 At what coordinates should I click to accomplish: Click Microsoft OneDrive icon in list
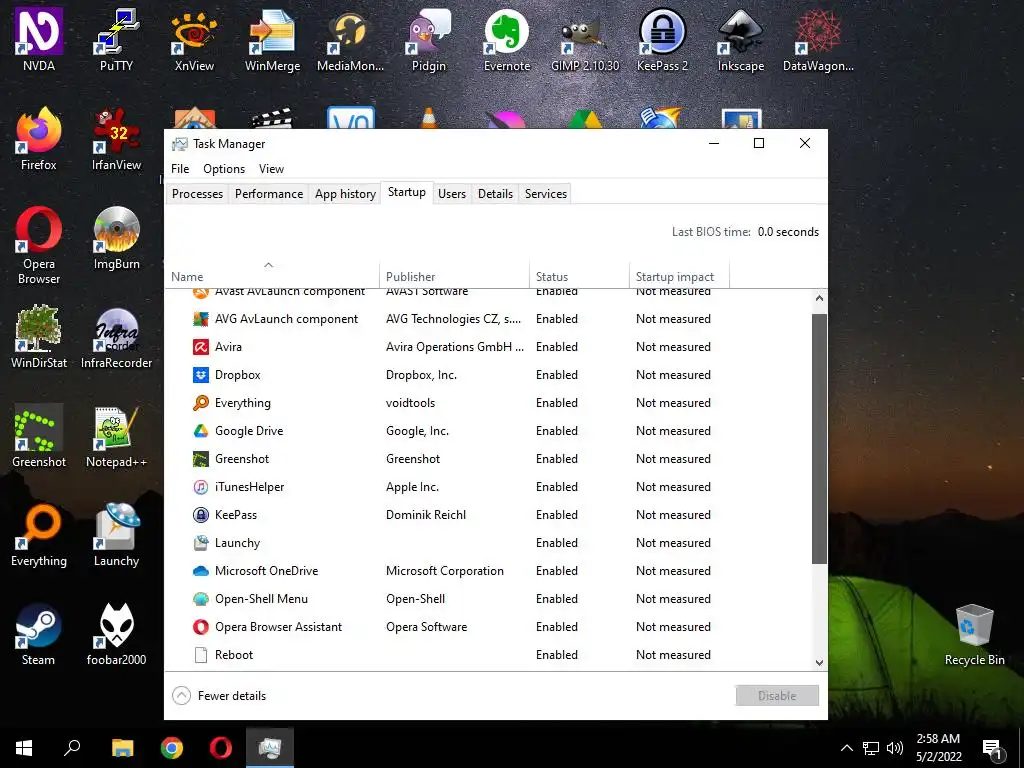click(200, 571)
